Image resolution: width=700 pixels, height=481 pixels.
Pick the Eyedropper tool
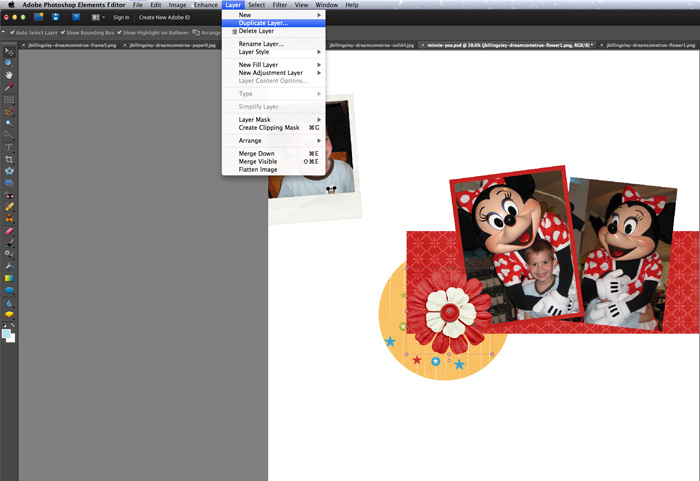click(9, 87)
